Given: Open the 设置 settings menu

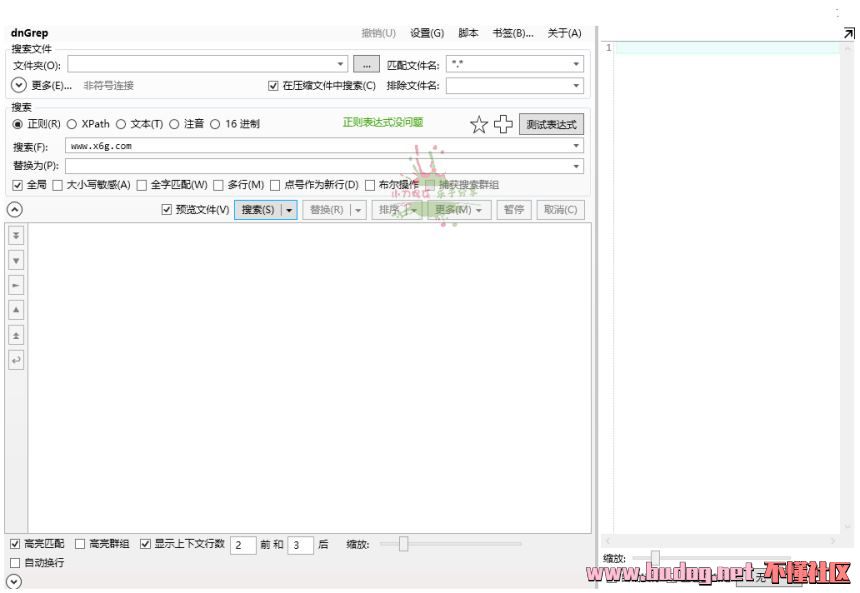Looking at the screenshot, I should click(427, 33).
